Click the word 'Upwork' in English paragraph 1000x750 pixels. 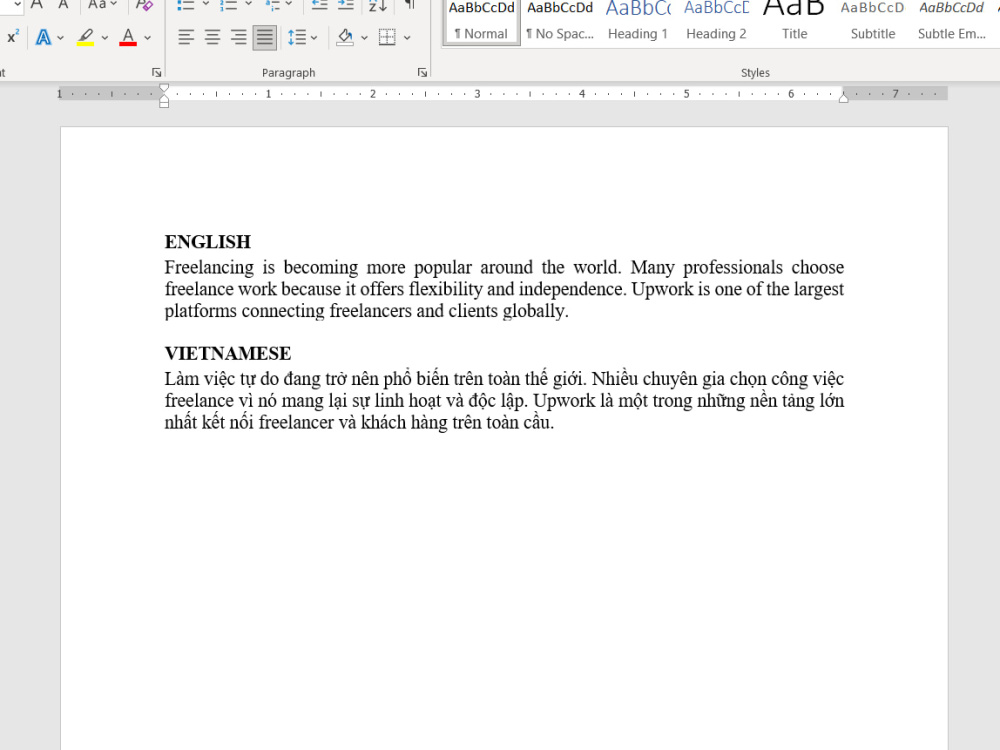click(x=662, y=290)
